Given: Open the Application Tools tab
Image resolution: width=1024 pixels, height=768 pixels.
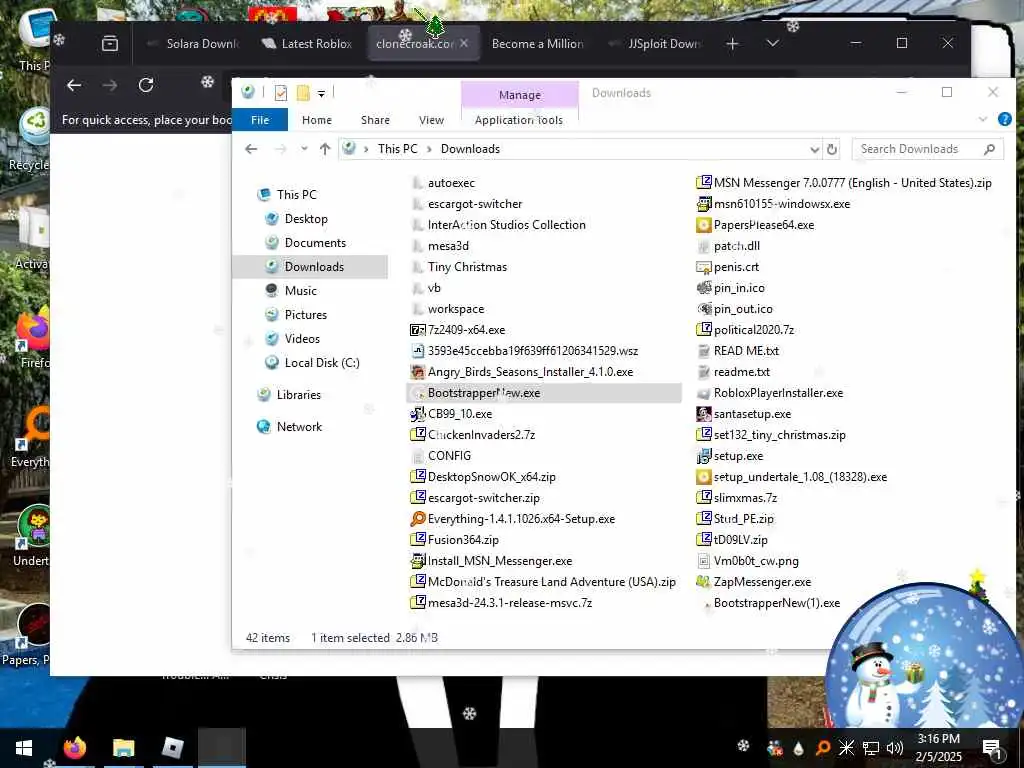Looking at the screenshot, I should coord(519,120).
